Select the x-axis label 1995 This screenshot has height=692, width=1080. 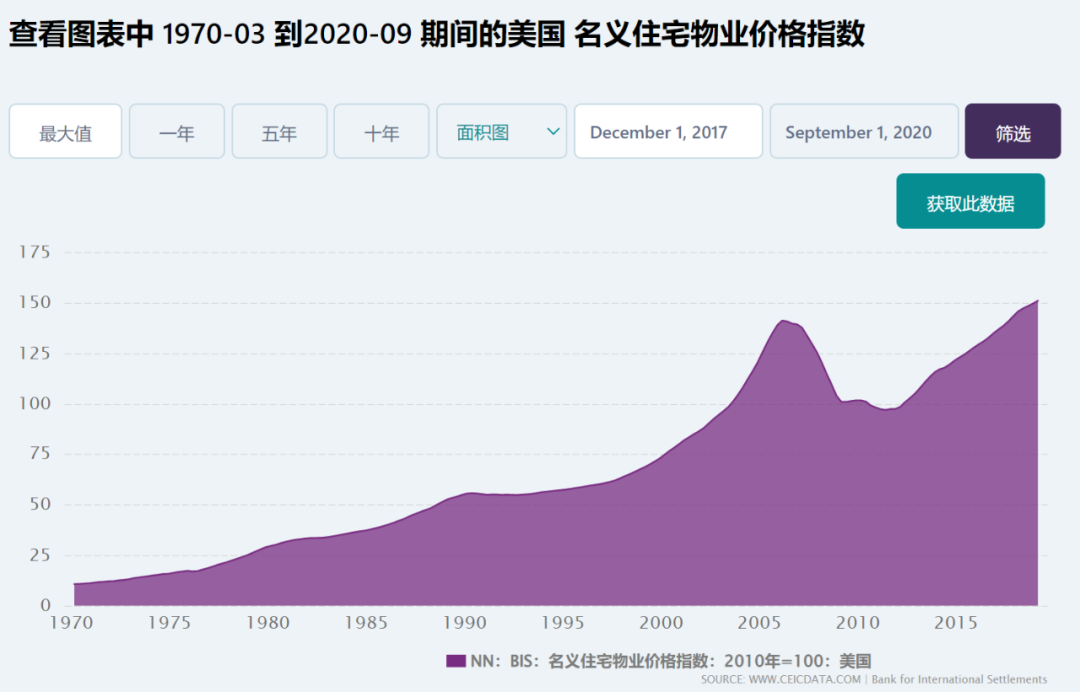[563, 623]
